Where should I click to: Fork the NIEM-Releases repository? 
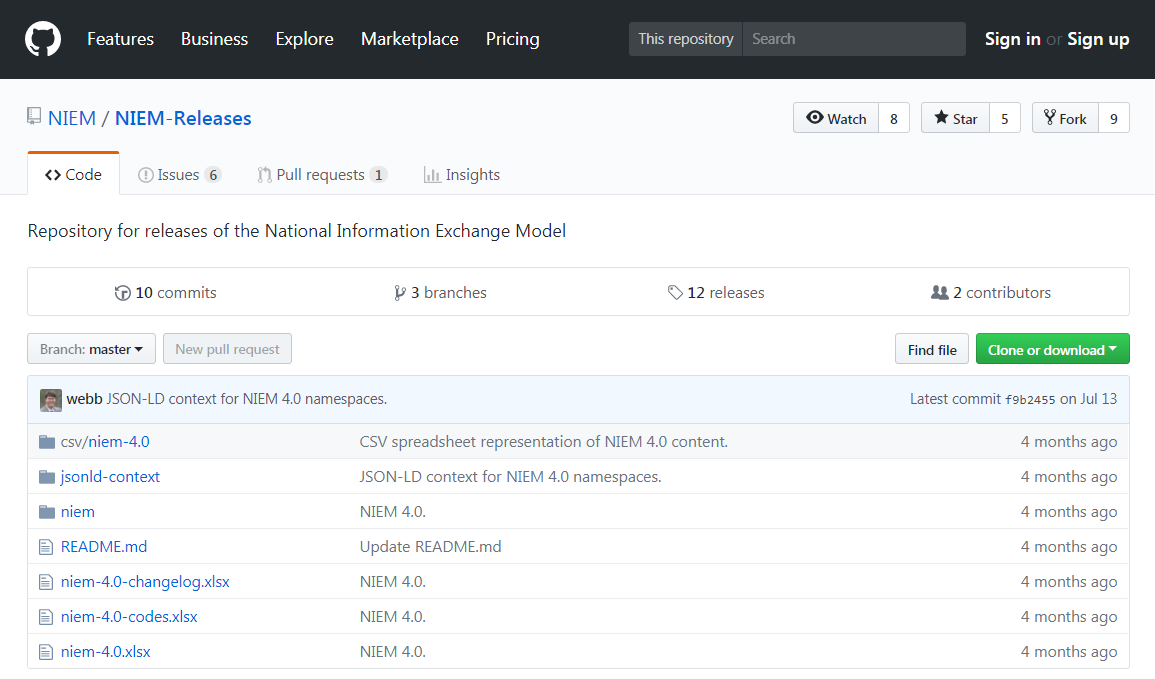pyautogui.click(x=1065, y=118)
